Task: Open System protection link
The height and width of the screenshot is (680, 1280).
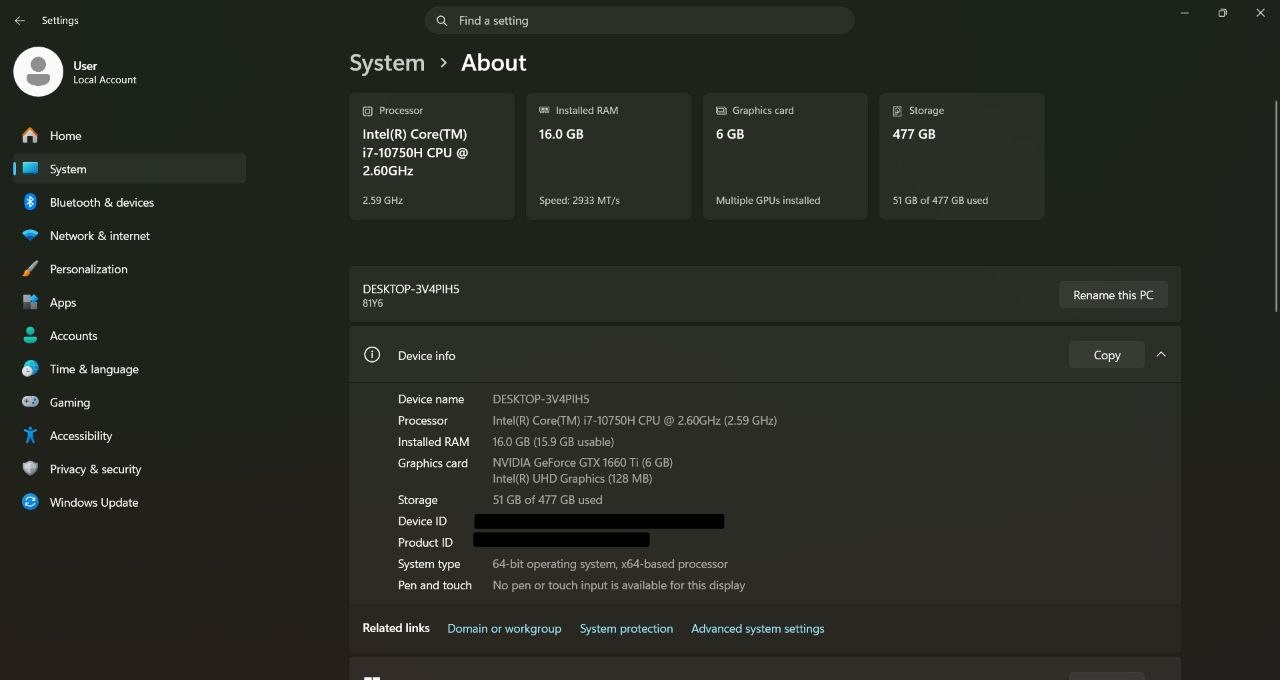Action: pos(626,629)
